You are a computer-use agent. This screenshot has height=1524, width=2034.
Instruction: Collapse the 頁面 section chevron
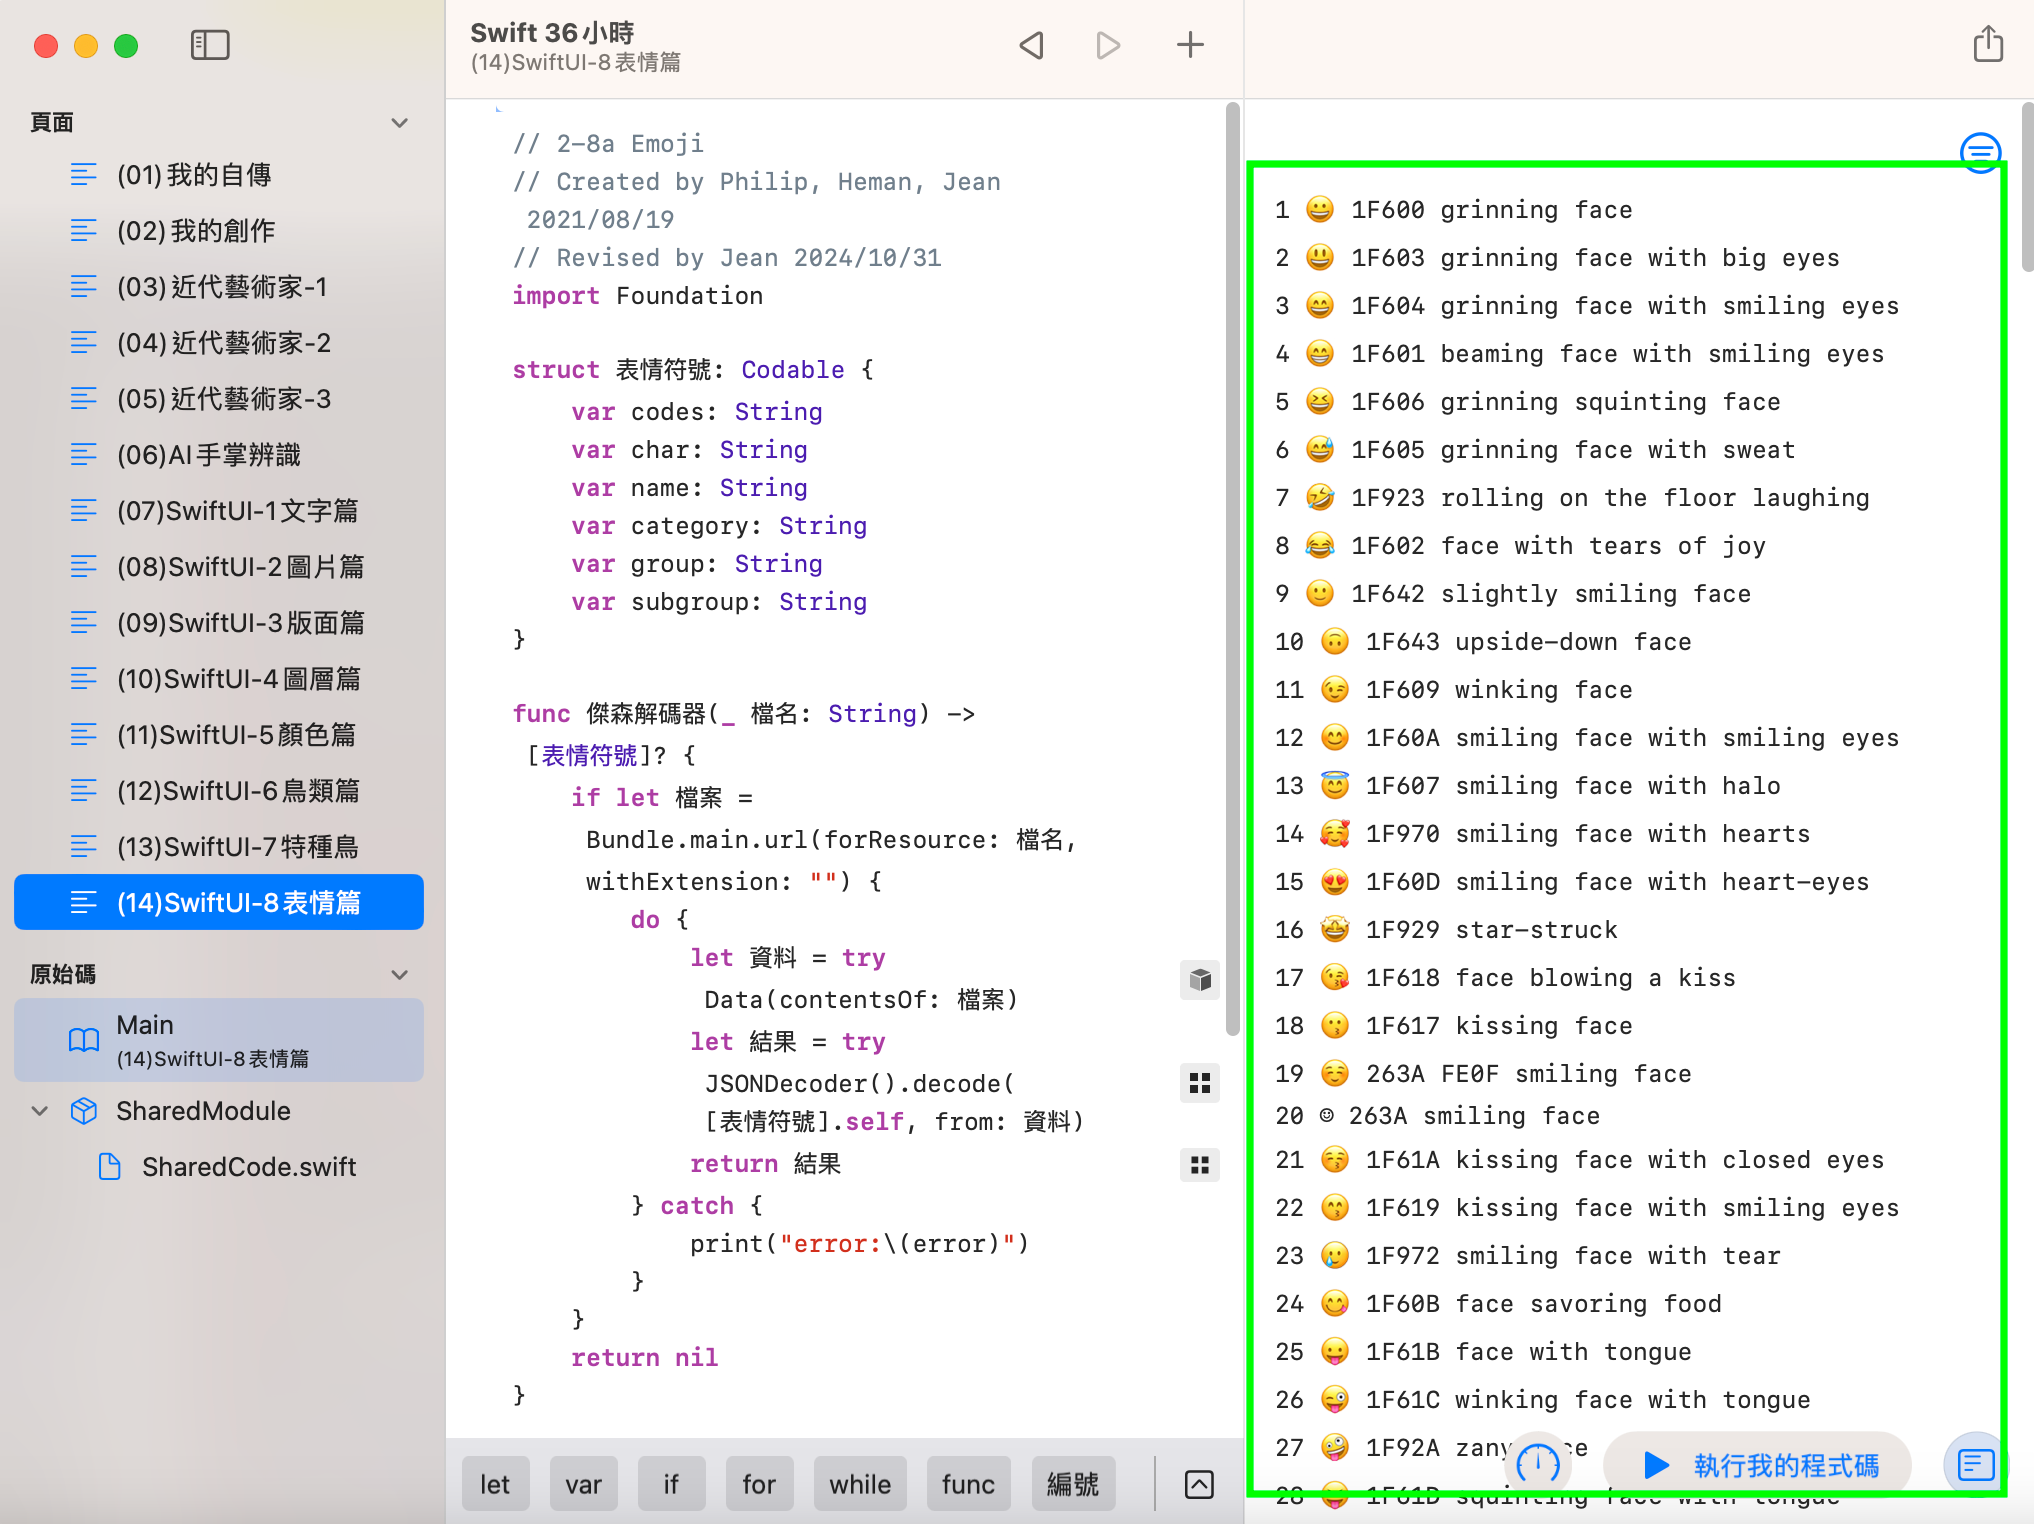click(400, 123)
